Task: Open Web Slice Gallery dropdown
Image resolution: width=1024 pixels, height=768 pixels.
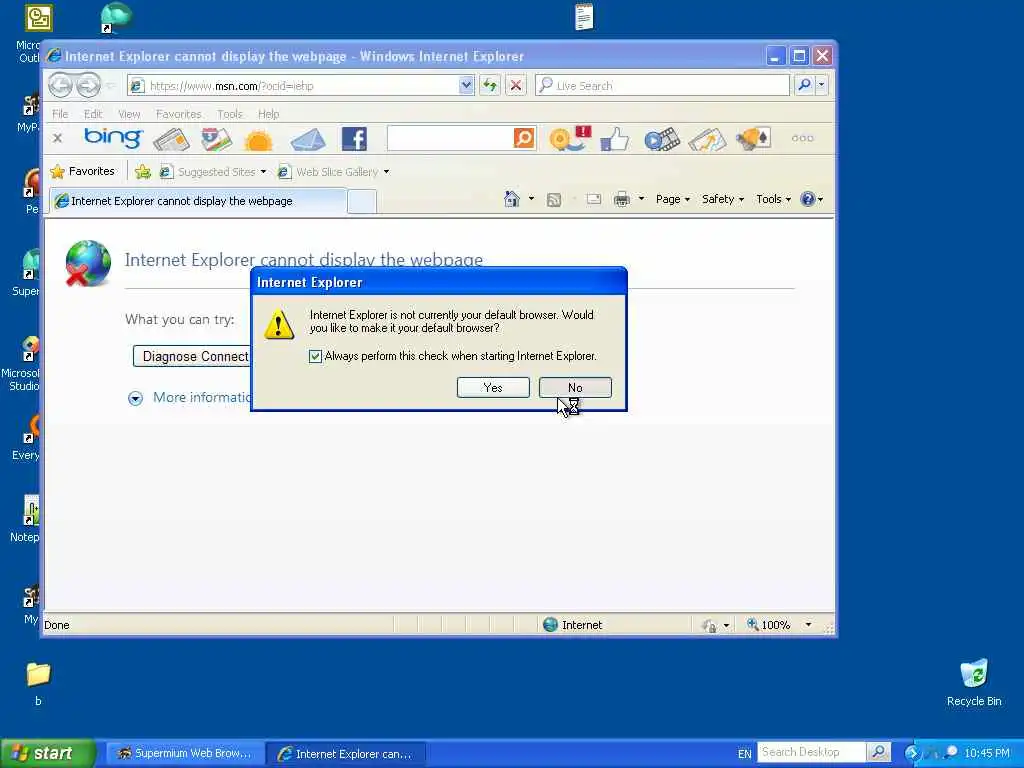Action: coord(334,172)
